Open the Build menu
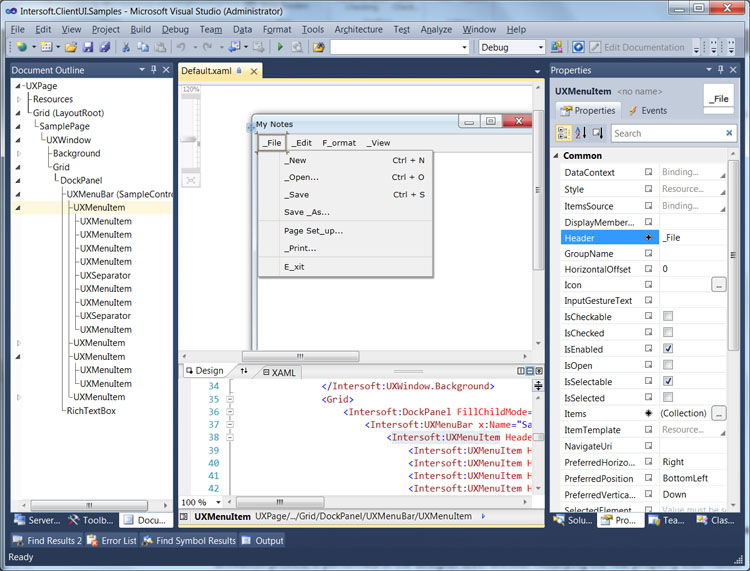750x571 pixels. click(x=141, y=30)
